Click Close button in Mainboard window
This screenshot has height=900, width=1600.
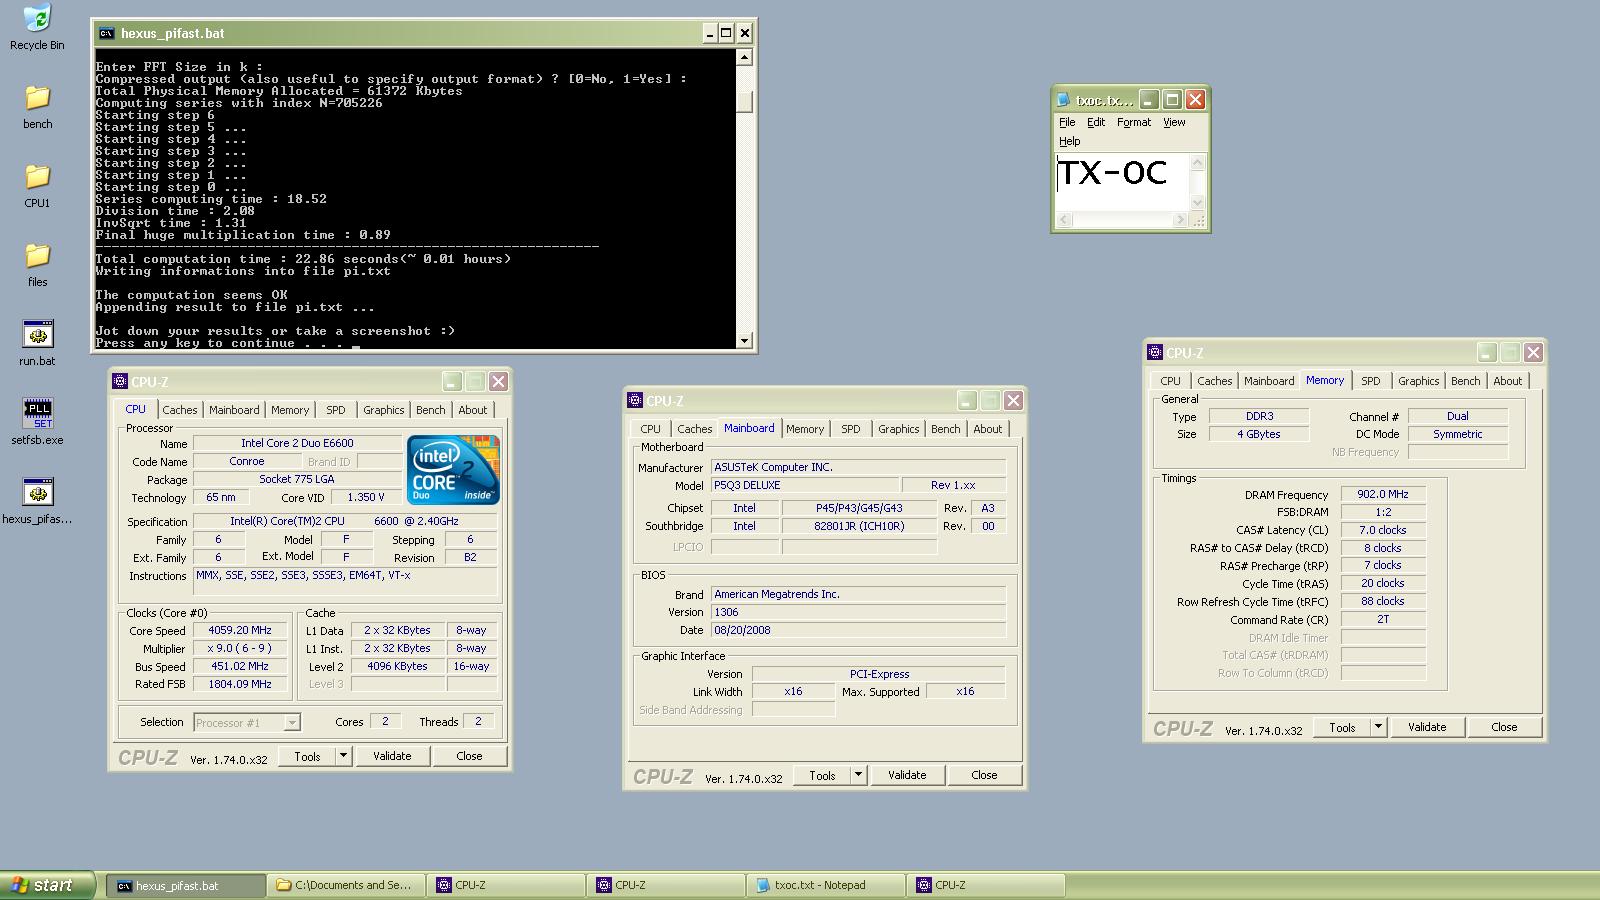click(x=984, y=775)
